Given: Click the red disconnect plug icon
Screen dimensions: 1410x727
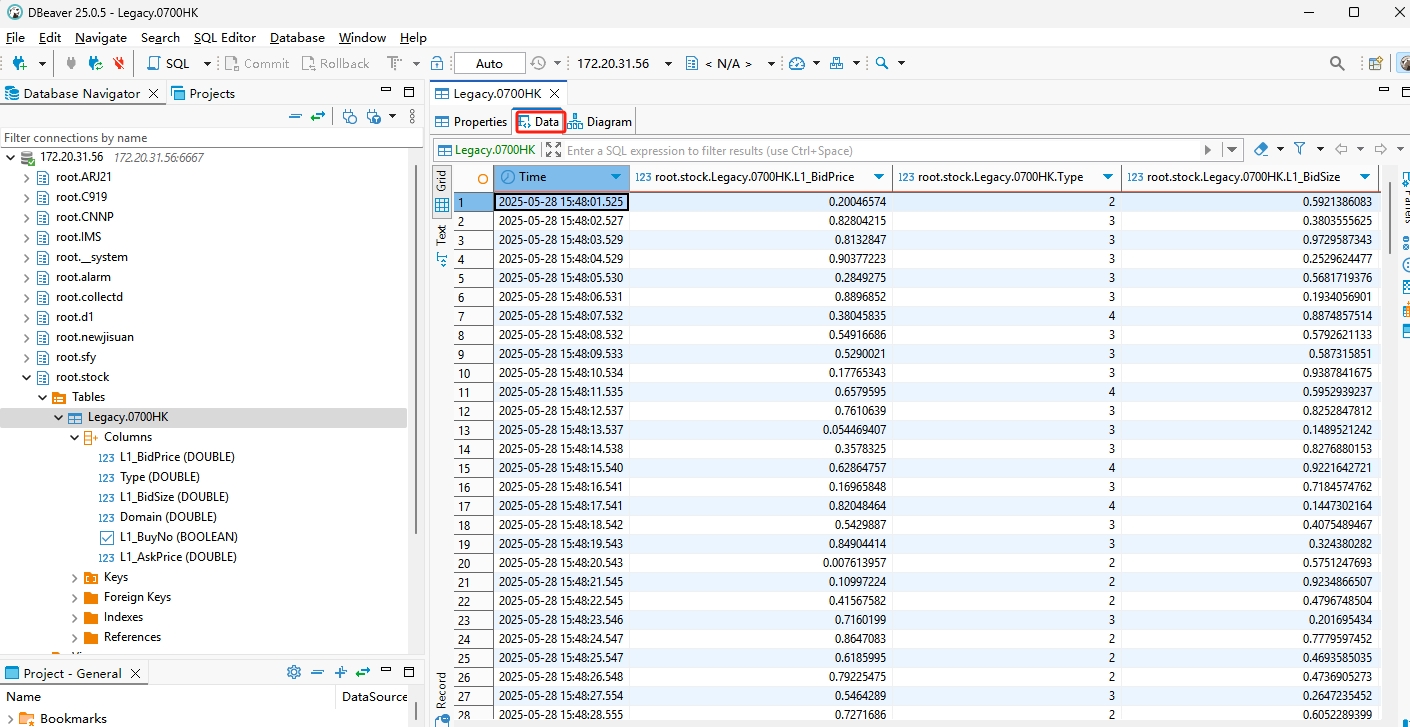Looking at the screenshot, I should click(x=119, y=63).
